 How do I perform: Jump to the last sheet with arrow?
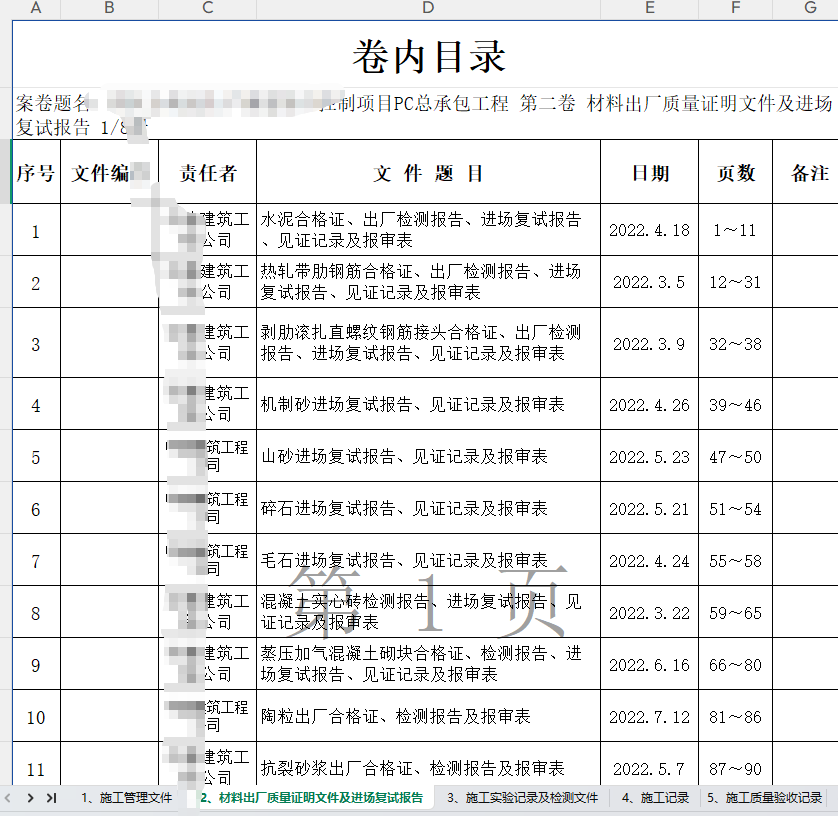51,798
